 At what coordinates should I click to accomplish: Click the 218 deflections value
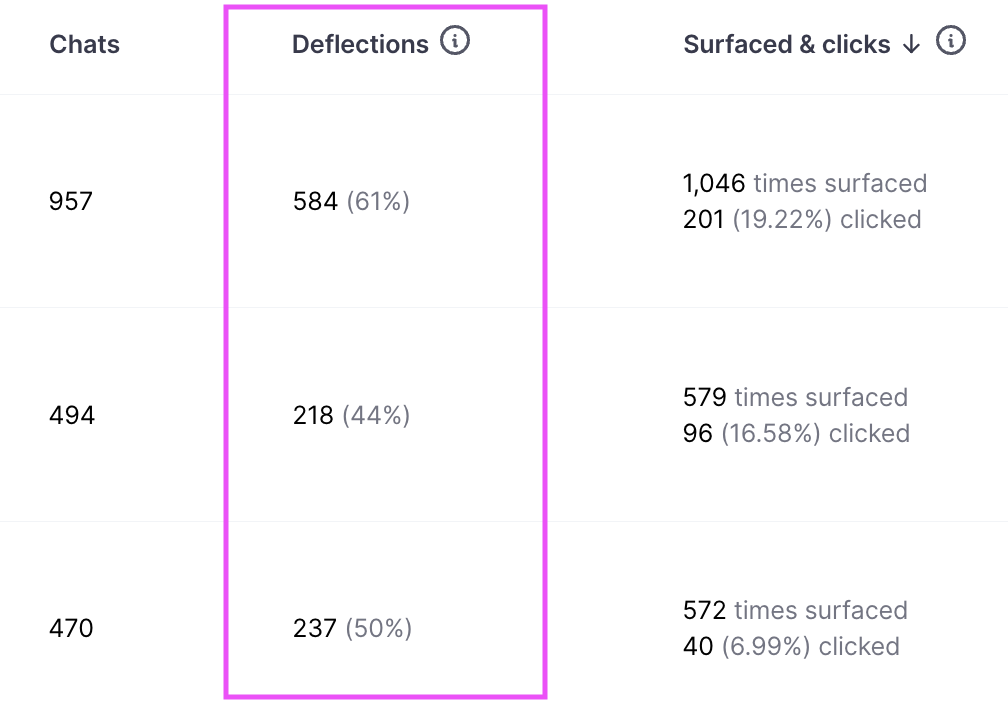point(313,415)
